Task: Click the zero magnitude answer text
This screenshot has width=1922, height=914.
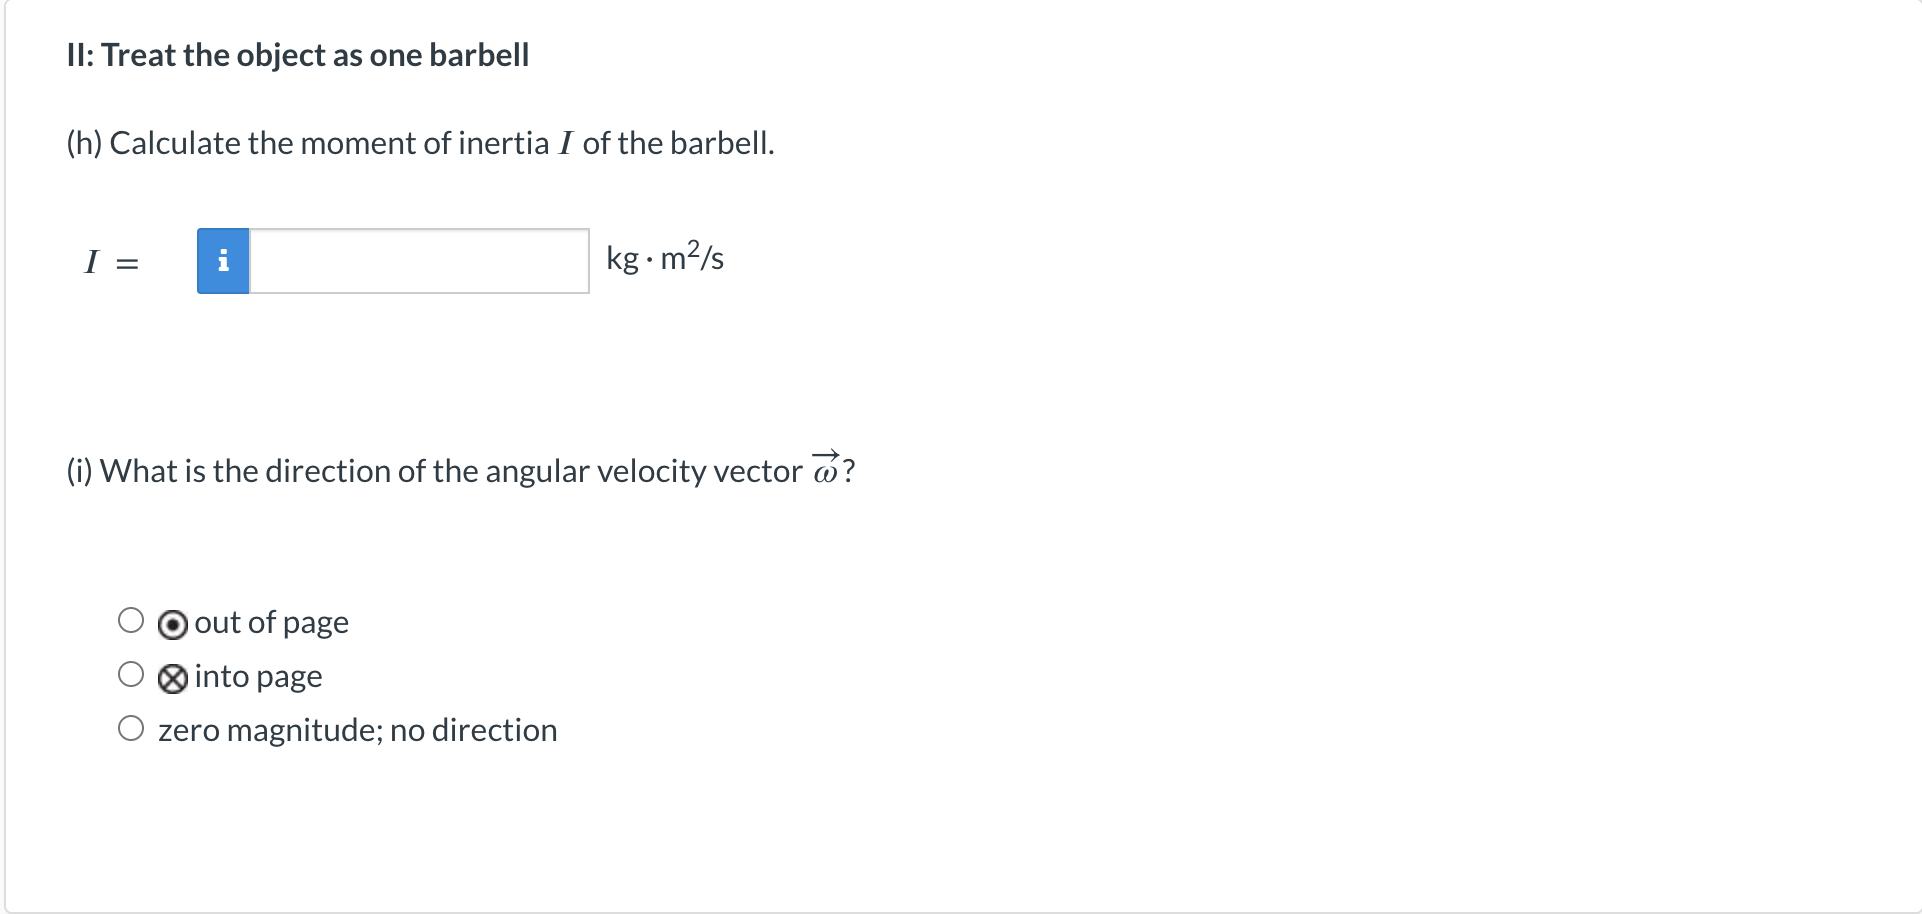Action: point(357,730)
